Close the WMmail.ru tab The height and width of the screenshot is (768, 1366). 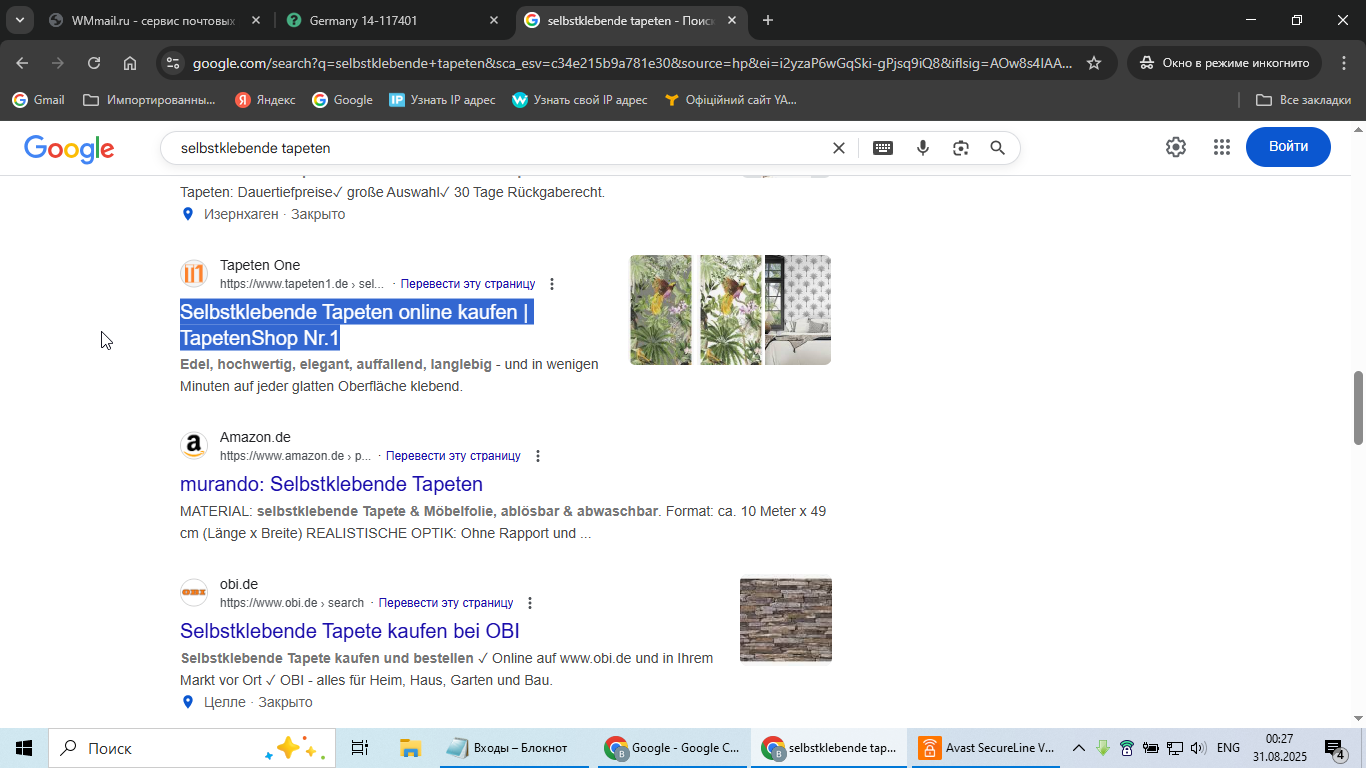pos(256,20)
